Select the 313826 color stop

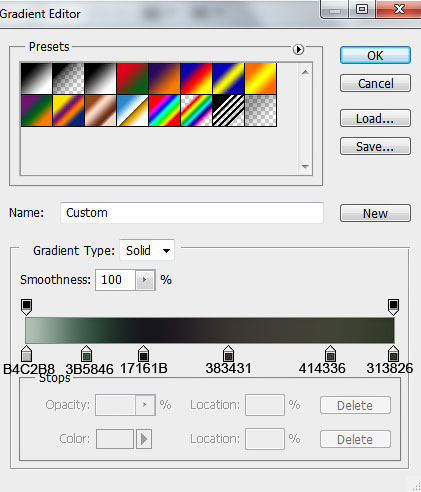(x=393, y=354)
